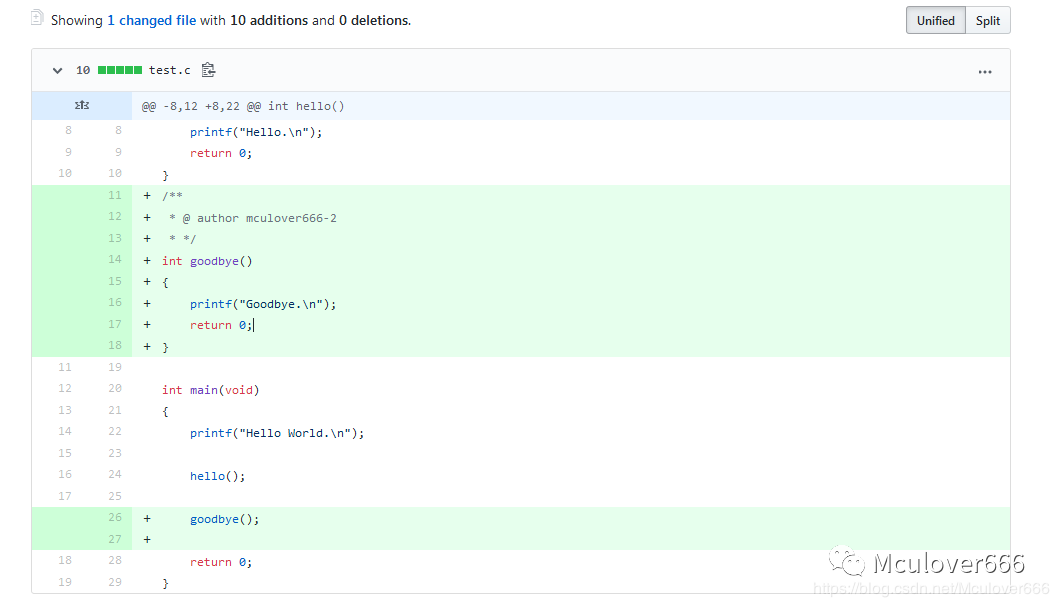Click the diff file icon beside "Showing"
The height and width of the screenshot is (607, 1059).
pos(37,18)
